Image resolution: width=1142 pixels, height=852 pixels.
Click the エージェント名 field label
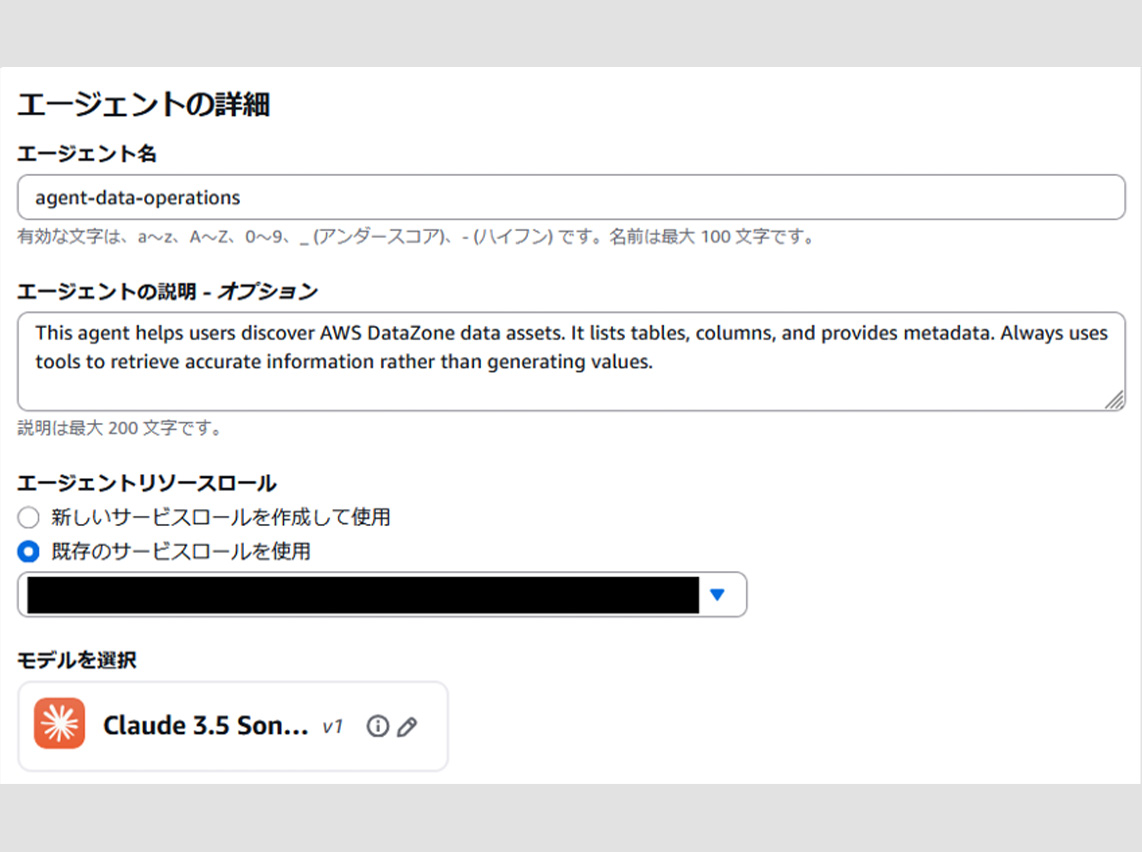[x=87, y=153]
